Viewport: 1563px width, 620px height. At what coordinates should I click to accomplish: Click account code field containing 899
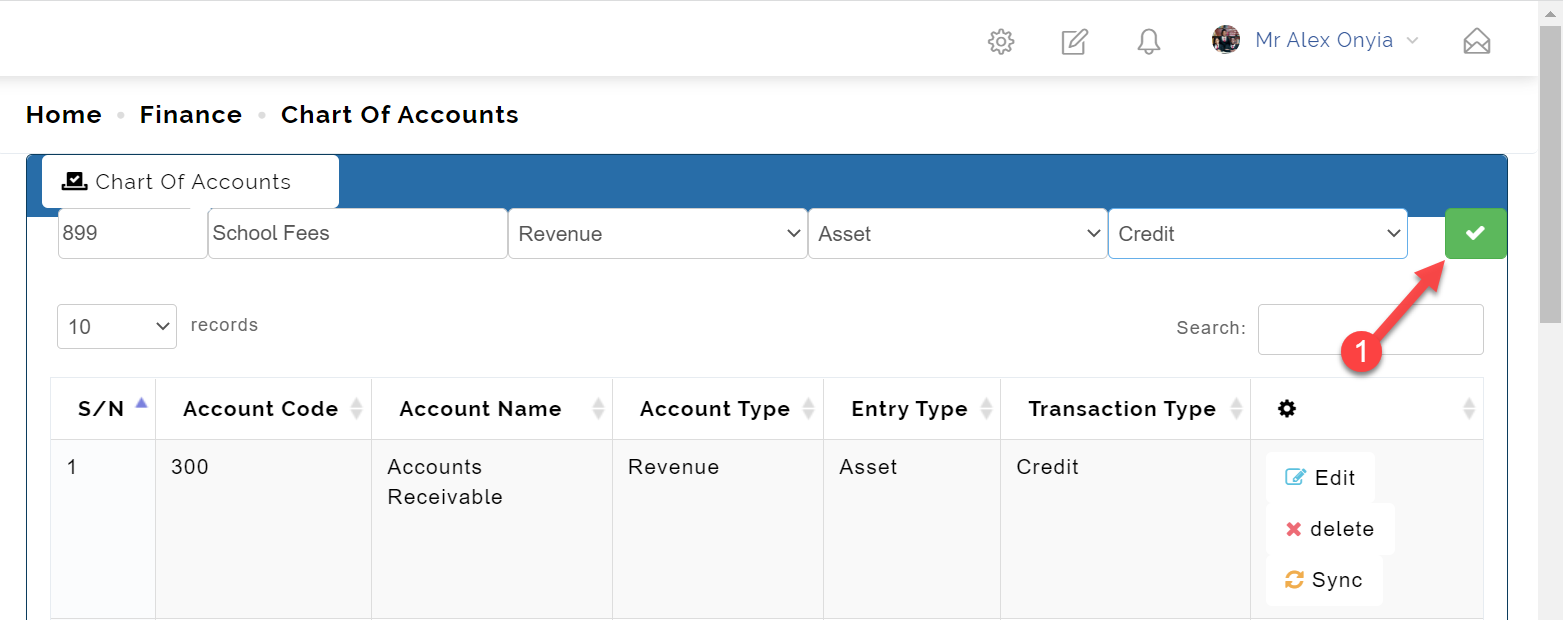coord(132,233)
